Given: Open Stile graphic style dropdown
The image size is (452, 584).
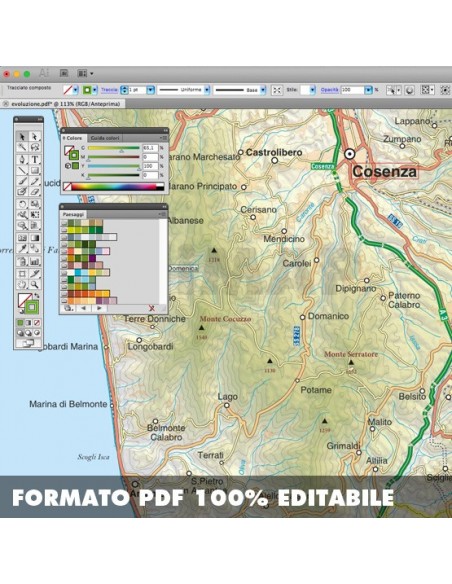Looking at the screenshot, I should 312,90.
